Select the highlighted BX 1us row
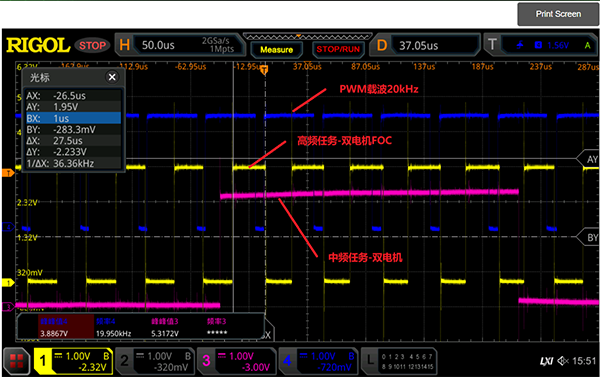Viewport: 600px width, 377px height. click(73, 118)
